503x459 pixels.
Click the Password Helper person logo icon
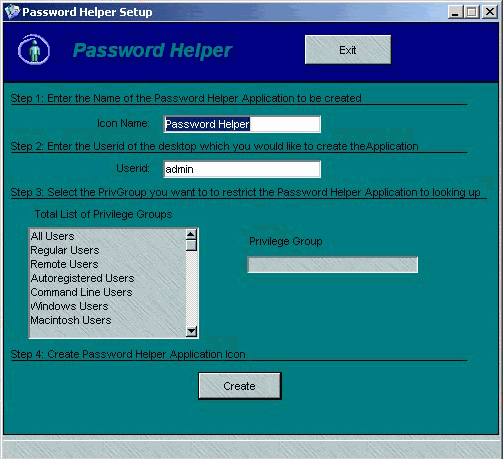pyautogui.click(x=34, y=50)
